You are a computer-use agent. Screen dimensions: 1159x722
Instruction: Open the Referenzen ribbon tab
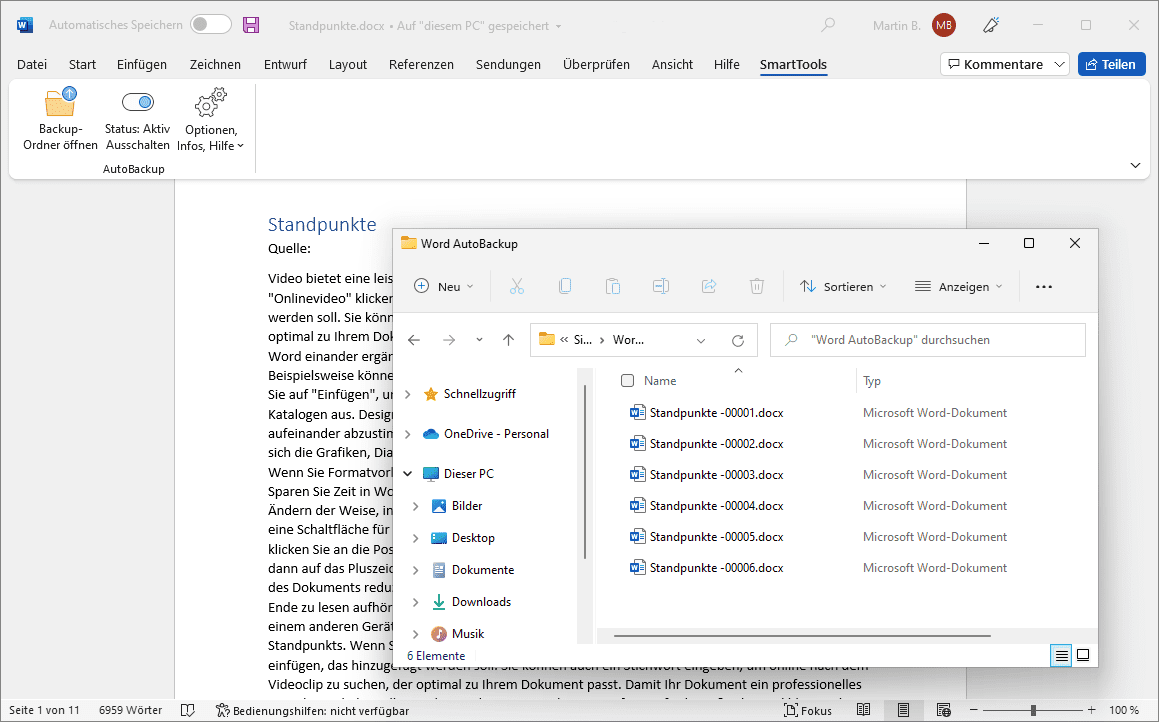(x=421, y=64)
